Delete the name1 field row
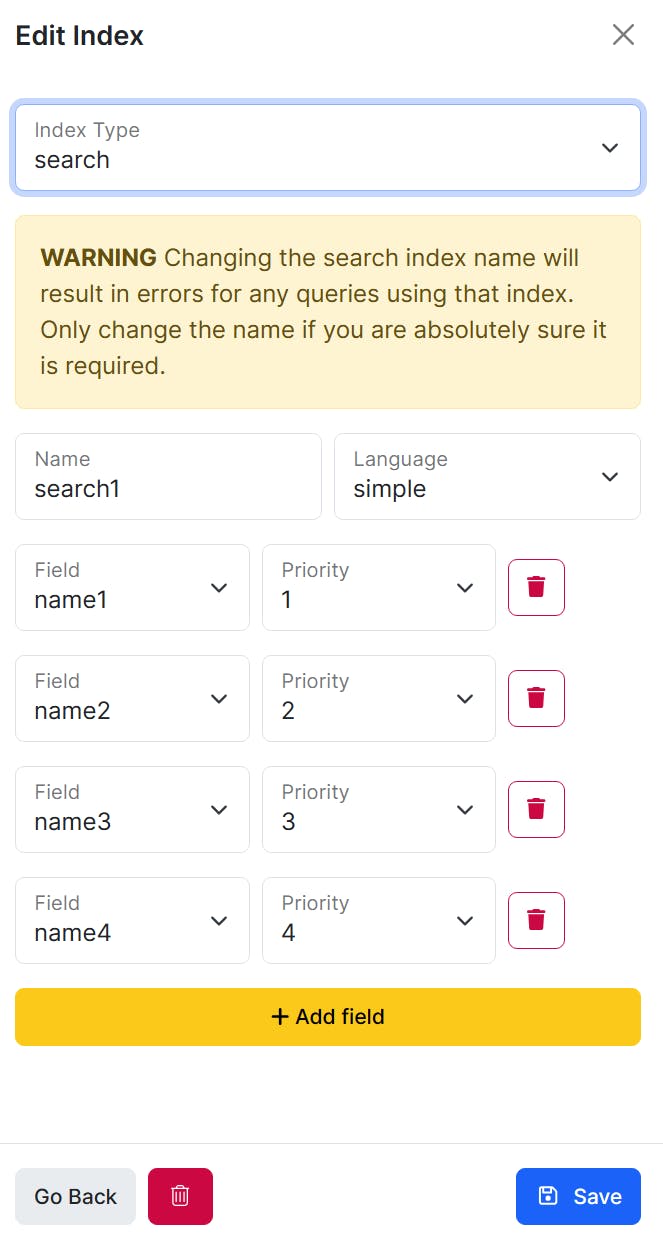Screen dimensions: 663x1244 point(536,587)
